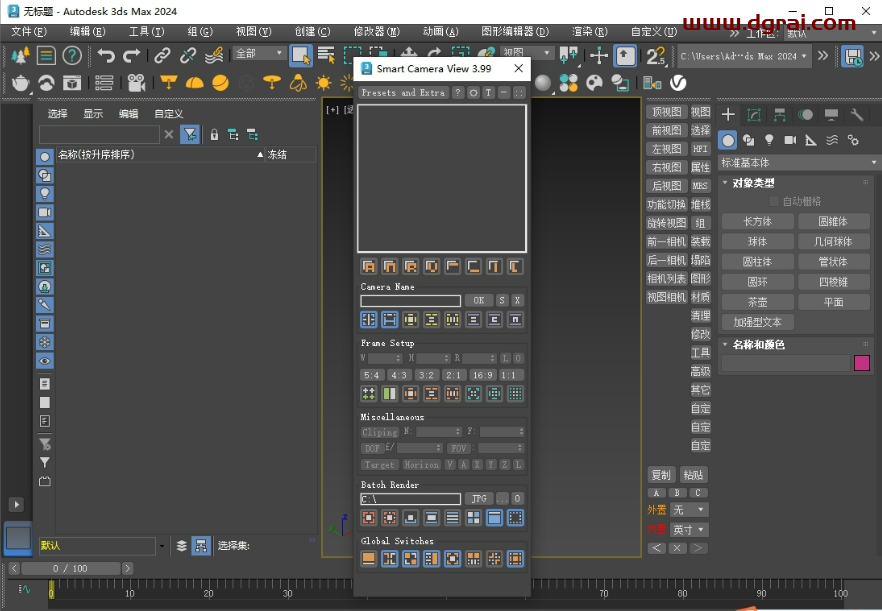
Task: Undo the last action in the main toolbar
Action: click(106, 55)
